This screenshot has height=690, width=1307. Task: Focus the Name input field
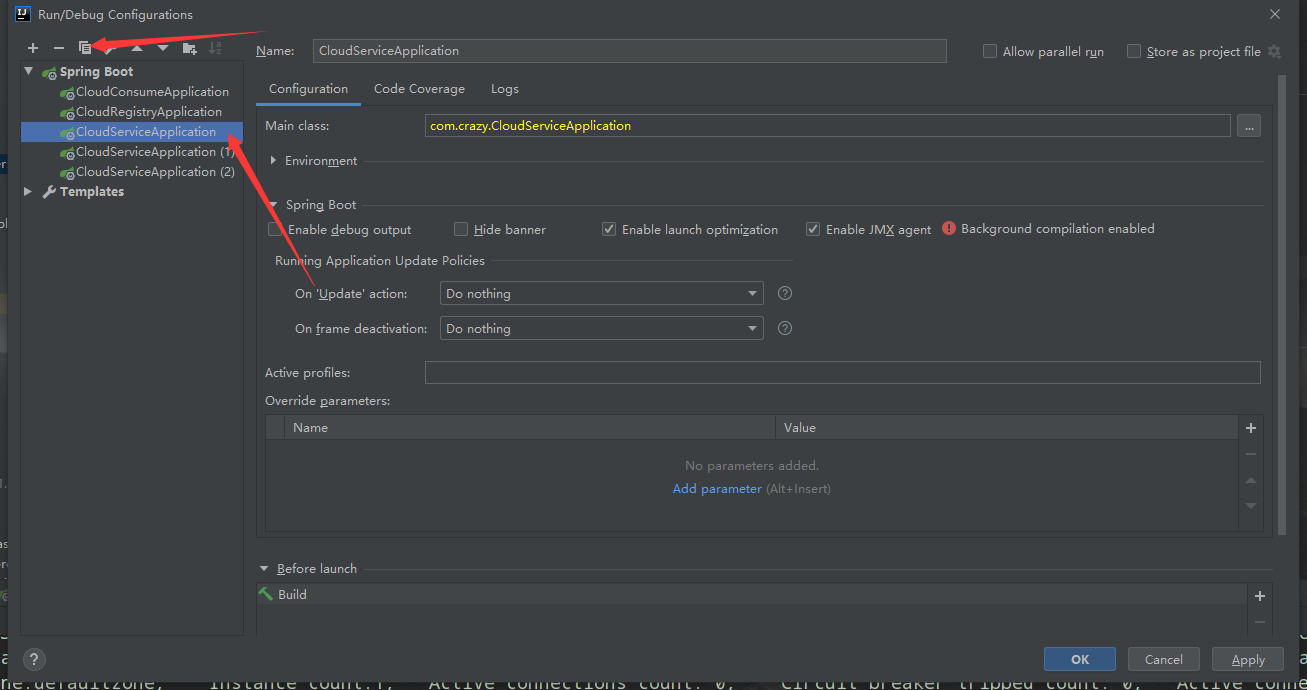pos(629,51)
